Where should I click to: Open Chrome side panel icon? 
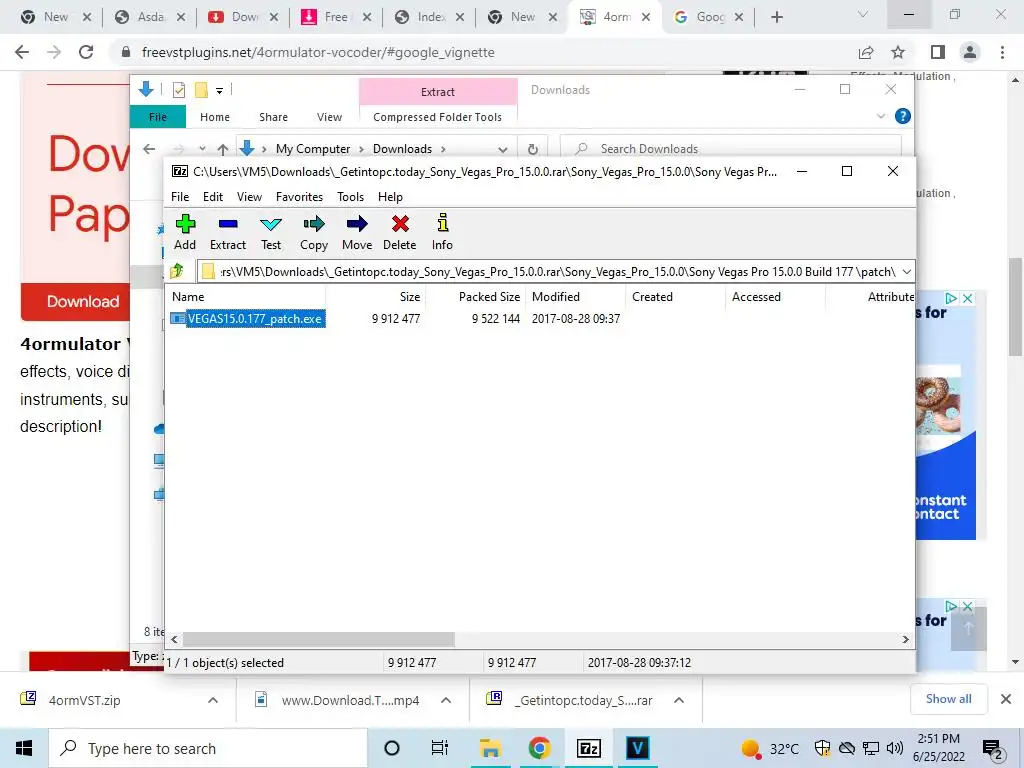point(938,52)
